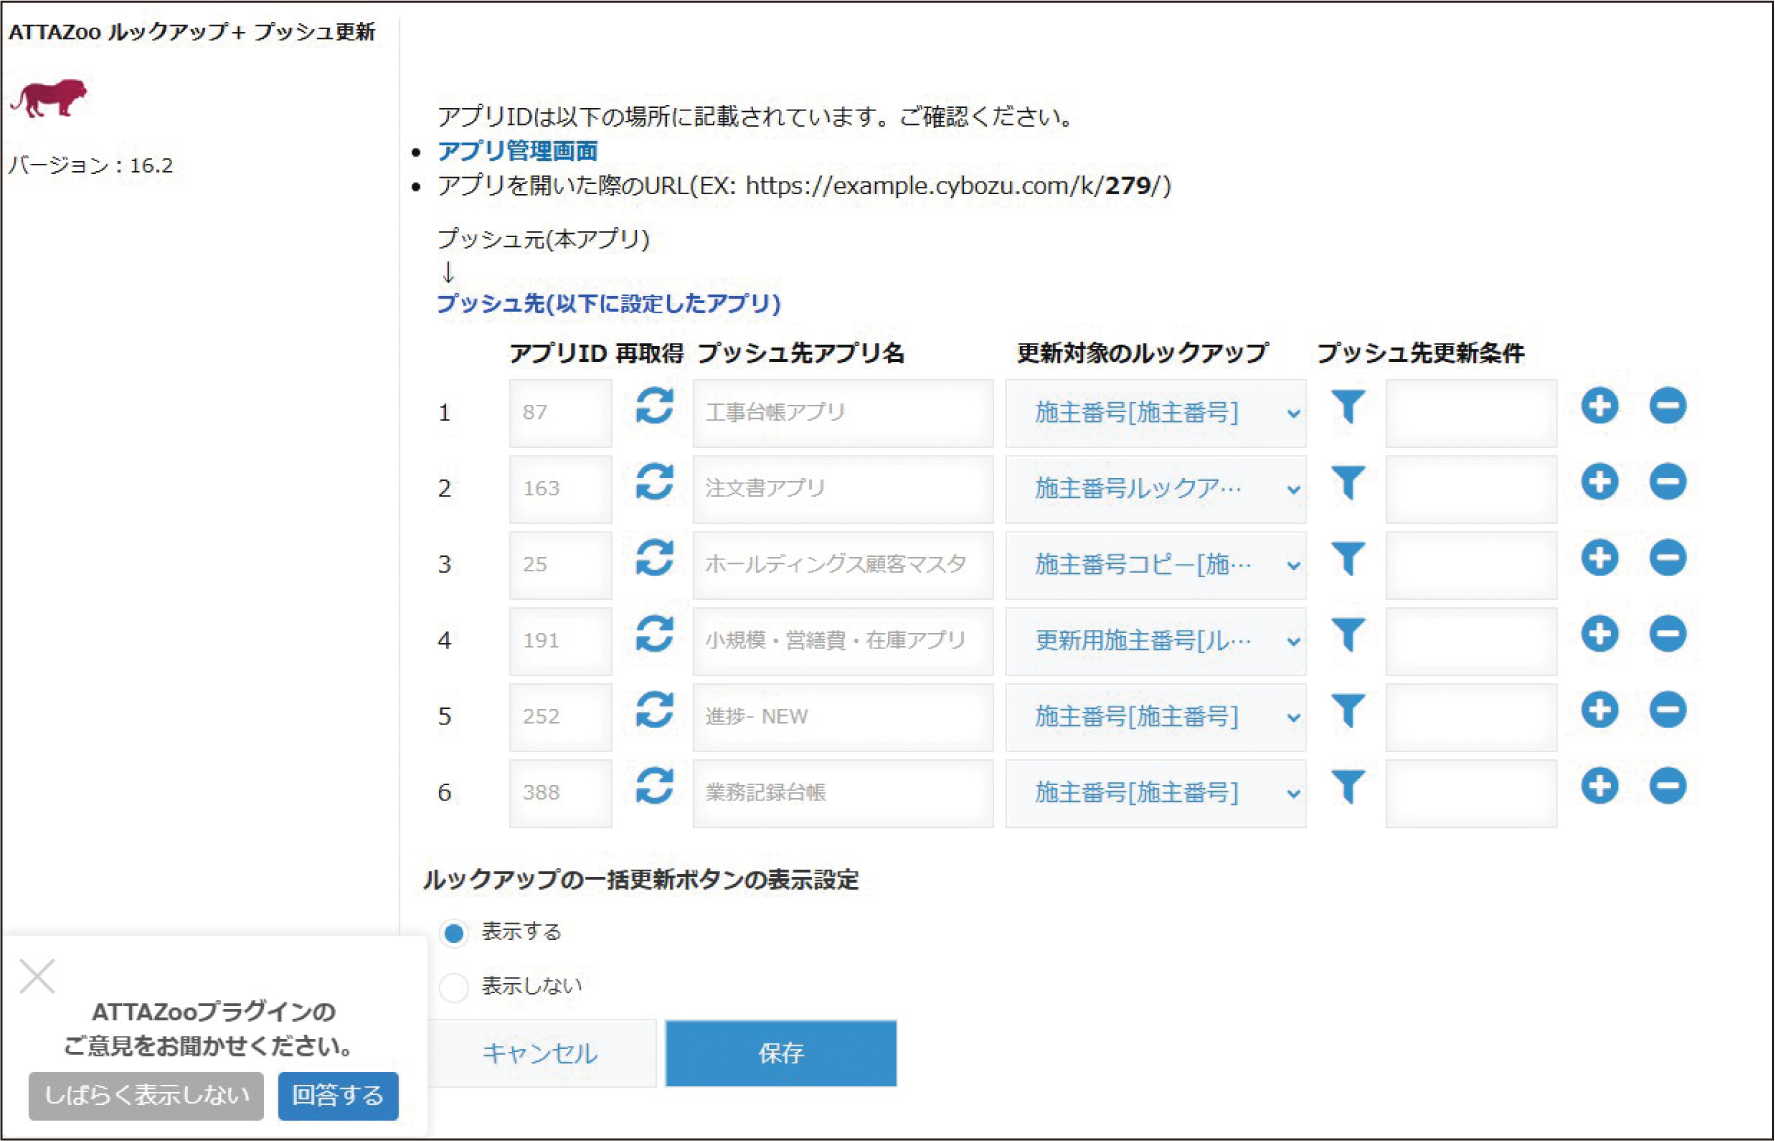
Task: Re-fetch ホールディングス顧客マスタ app name
Action: pos(655,558)
